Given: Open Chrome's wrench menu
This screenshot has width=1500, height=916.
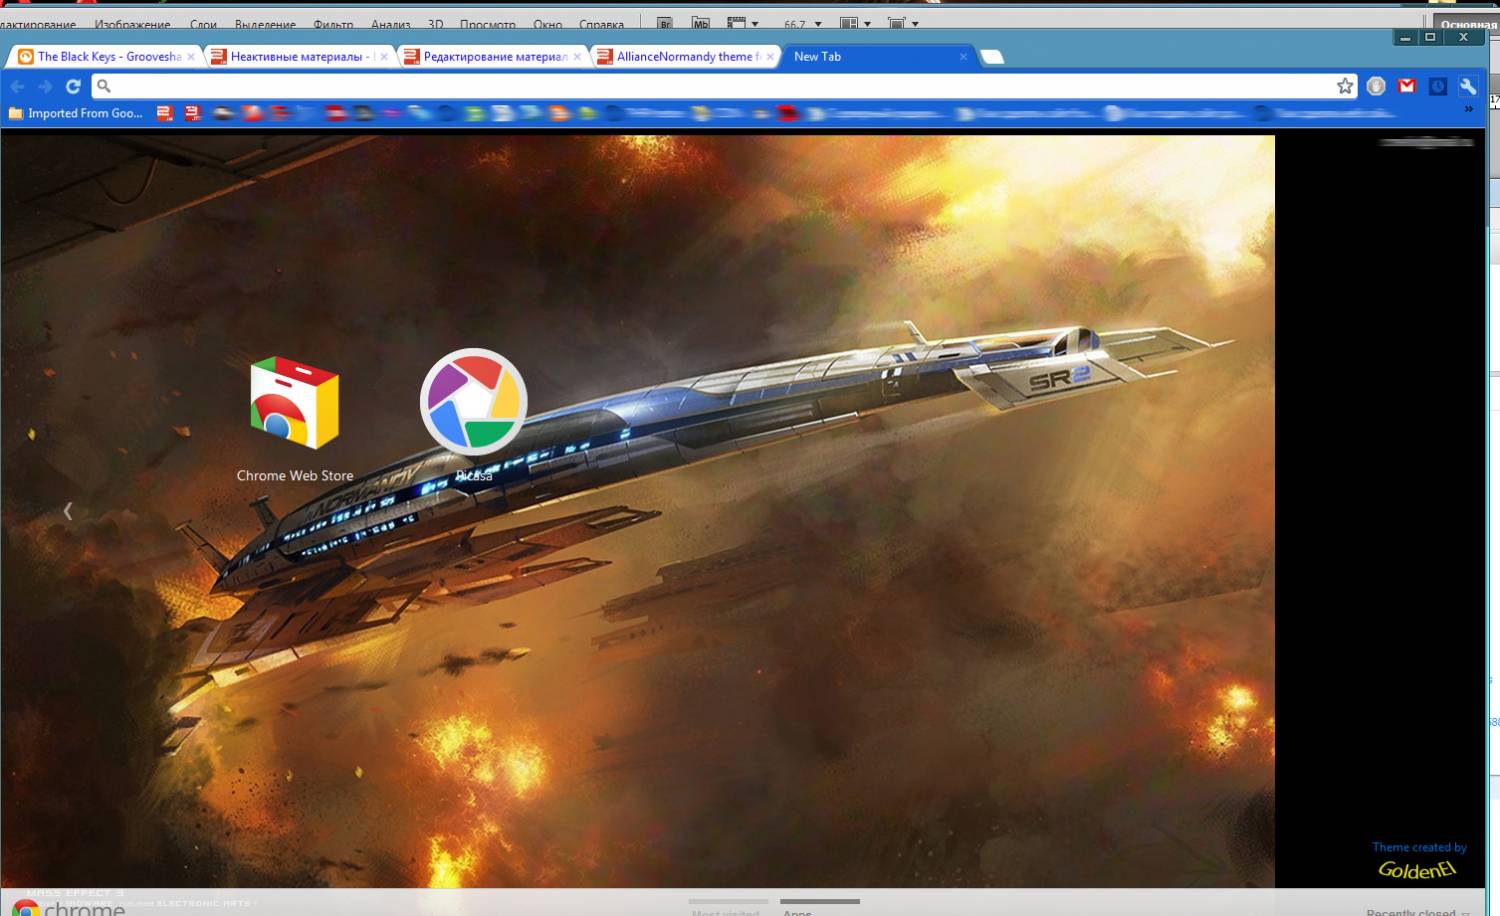Looking at the screenshot, I should coord(1468,86).
